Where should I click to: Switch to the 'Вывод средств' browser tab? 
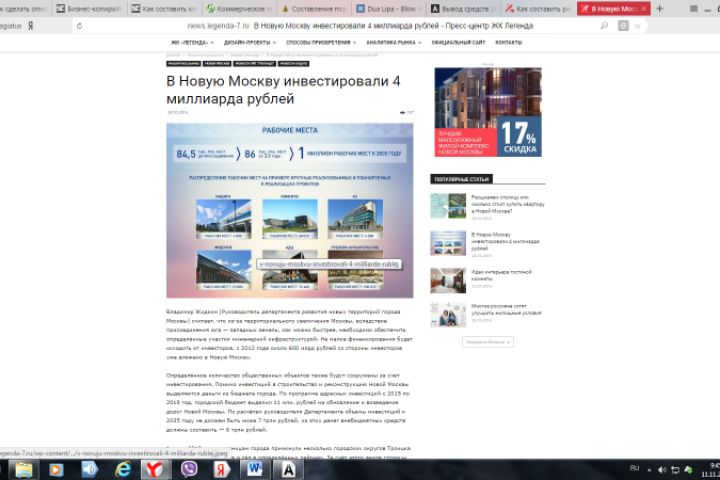tap(464, 9)
